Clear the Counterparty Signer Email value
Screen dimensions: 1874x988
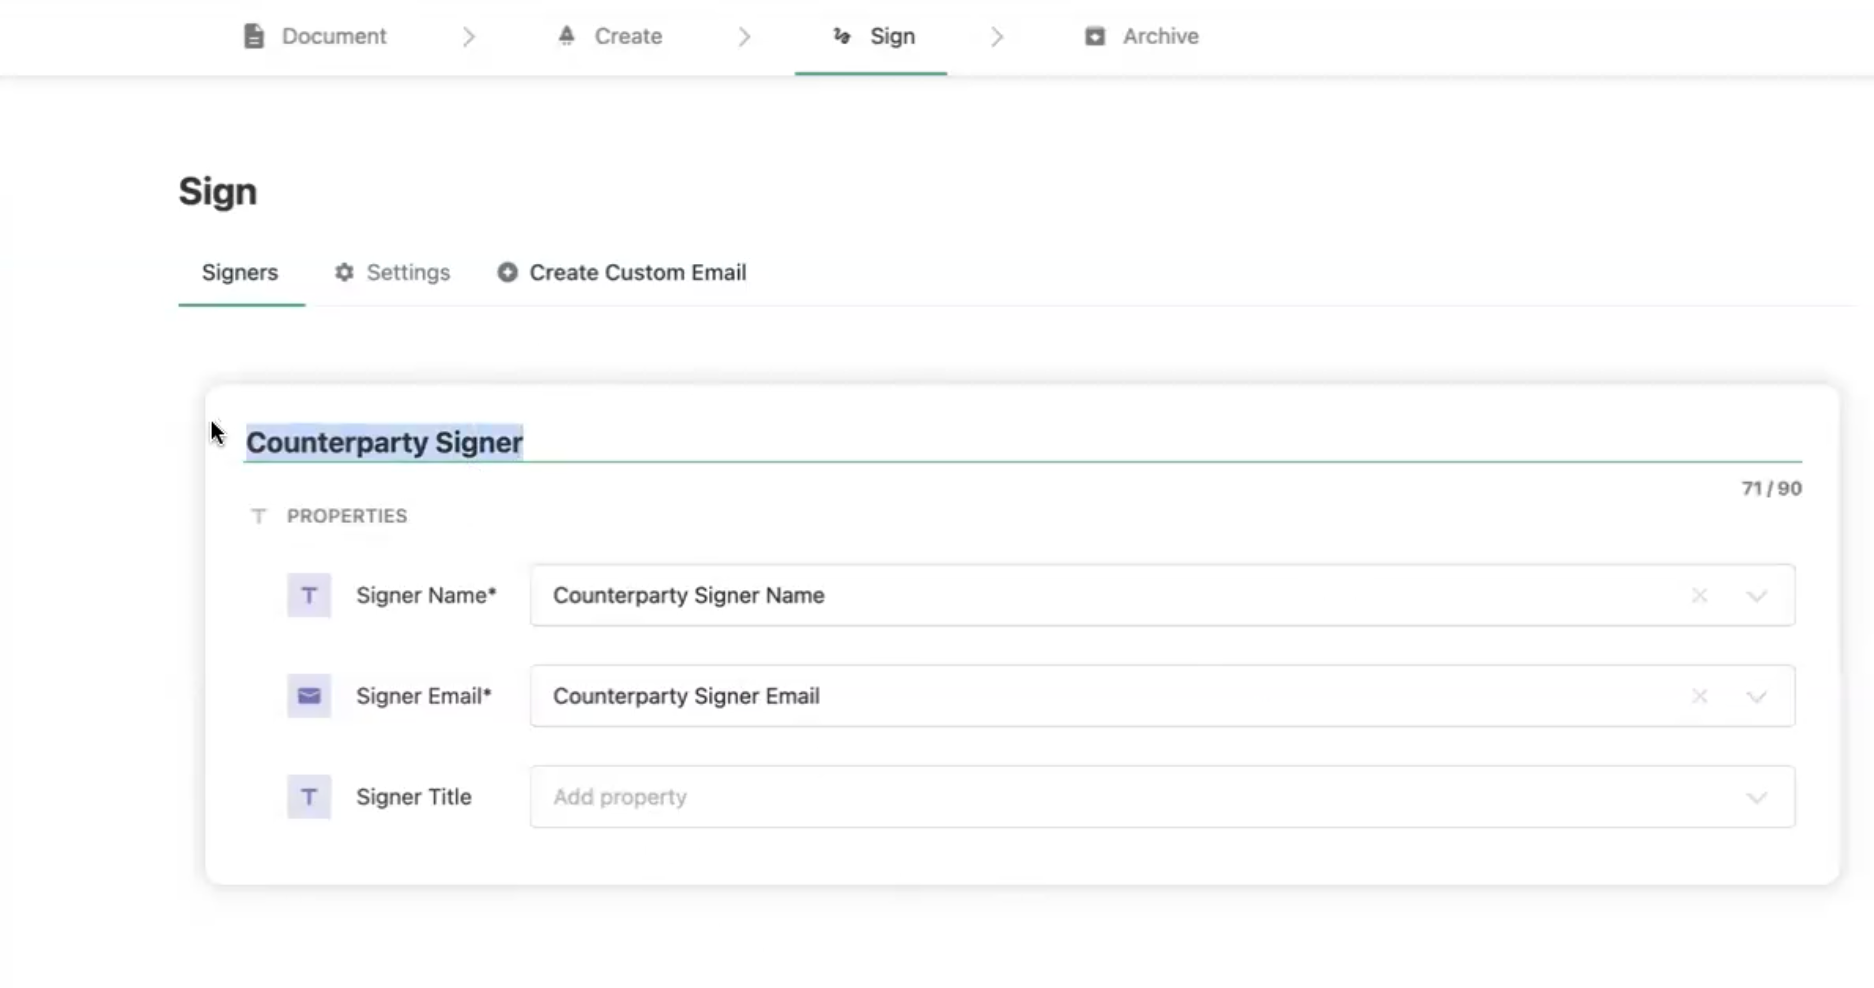point(1699,696)
